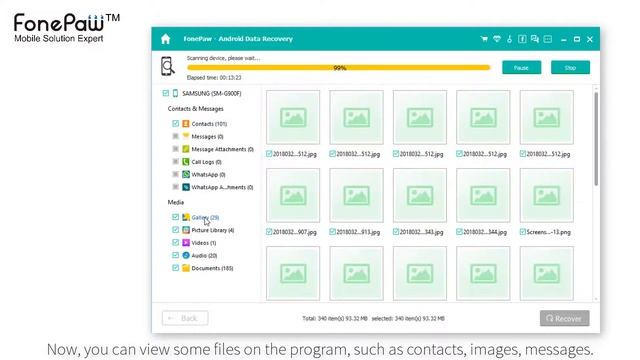Viewport: 640px width, 360px height.
Task: Click the file list vertical scrollbar
Action: click(596, 139)
